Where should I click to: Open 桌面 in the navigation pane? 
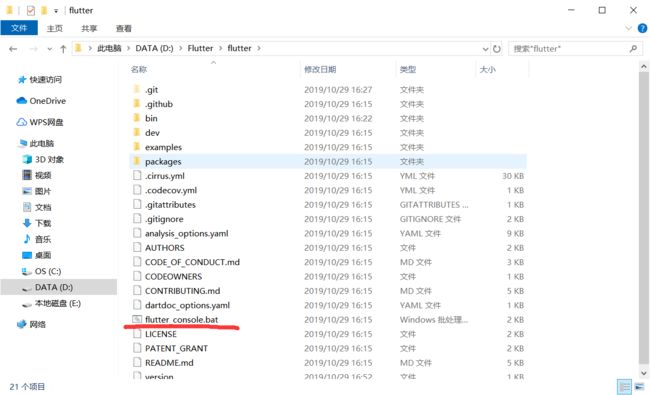point(43,255)
